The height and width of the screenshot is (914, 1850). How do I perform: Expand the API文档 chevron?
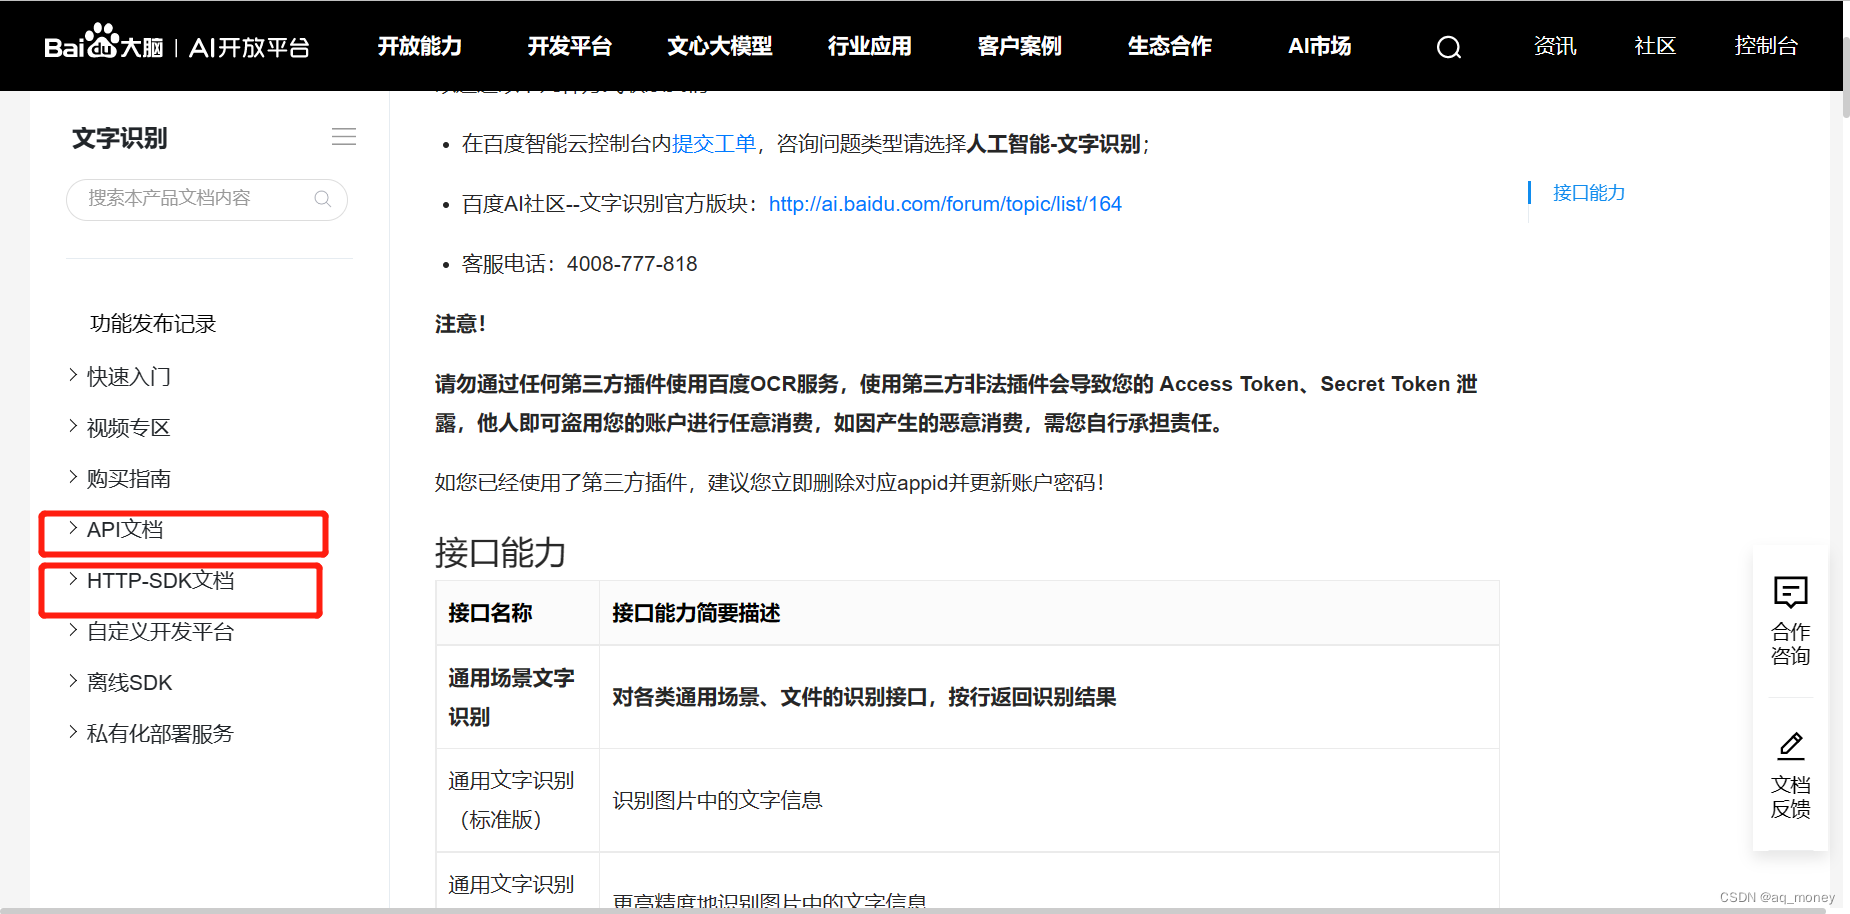[73, 528]
